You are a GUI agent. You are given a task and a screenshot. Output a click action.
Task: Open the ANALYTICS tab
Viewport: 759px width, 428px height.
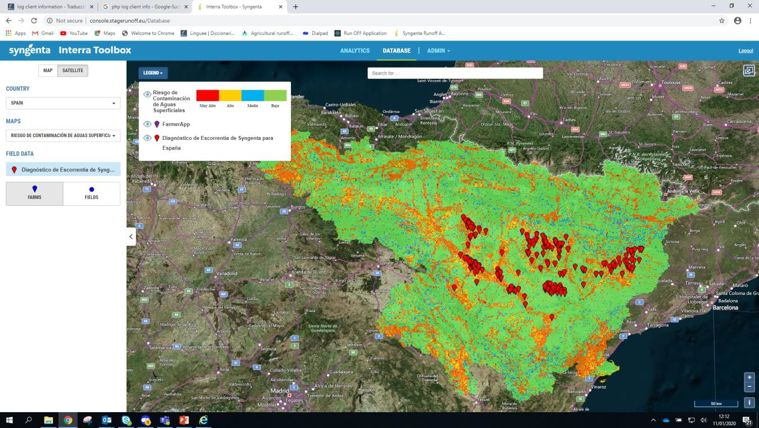coord(355,51)
